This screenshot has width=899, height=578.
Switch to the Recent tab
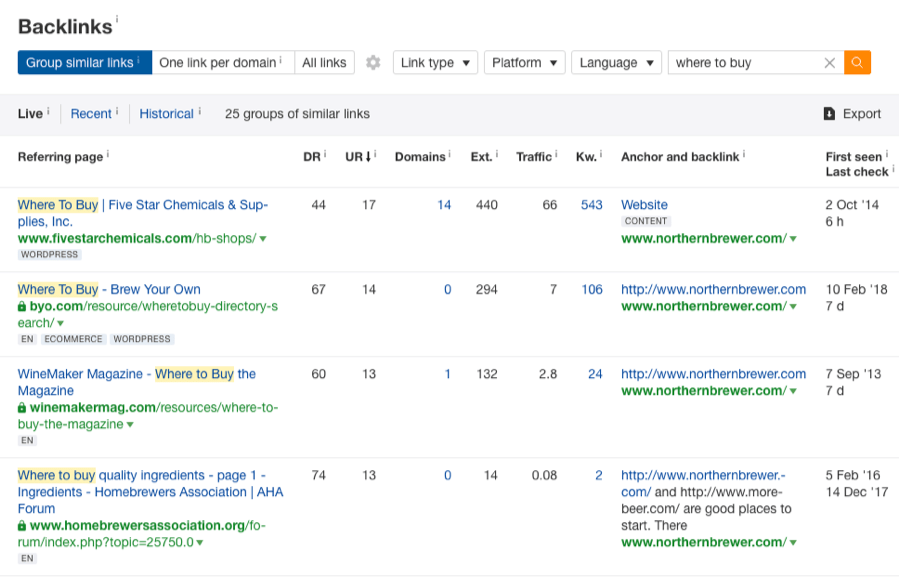coord(93,113)
